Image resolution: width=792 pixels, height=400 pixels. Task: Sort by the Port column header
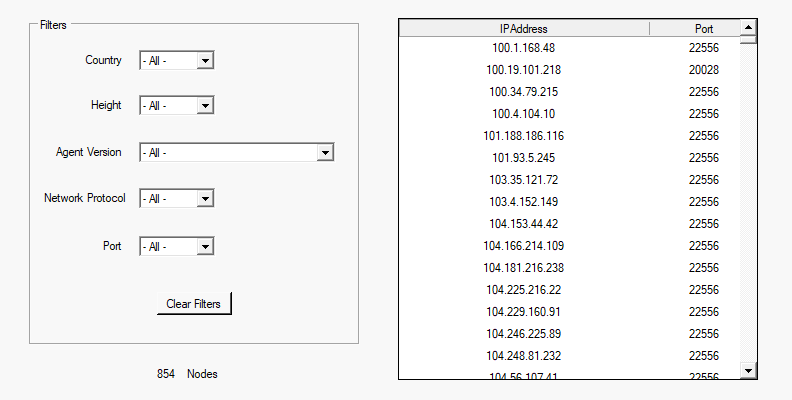coord(703,29)
